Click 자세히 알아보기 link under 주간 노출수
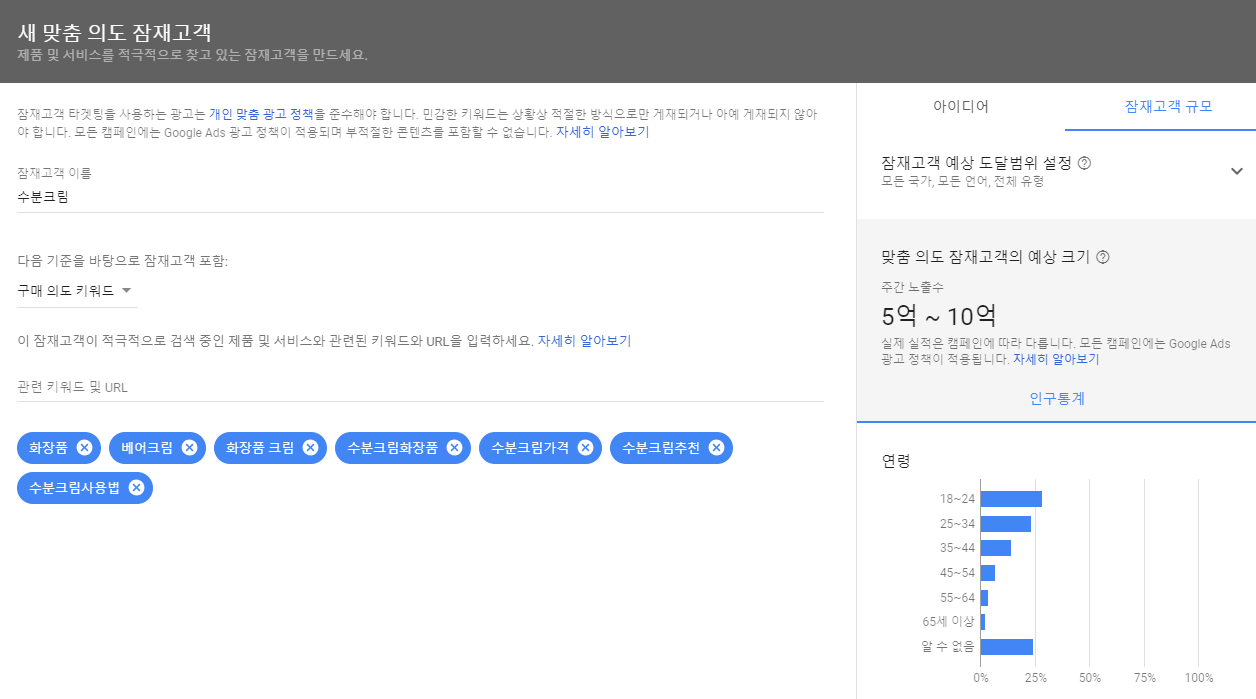The image size is (1256, 699). [1055, 359]
